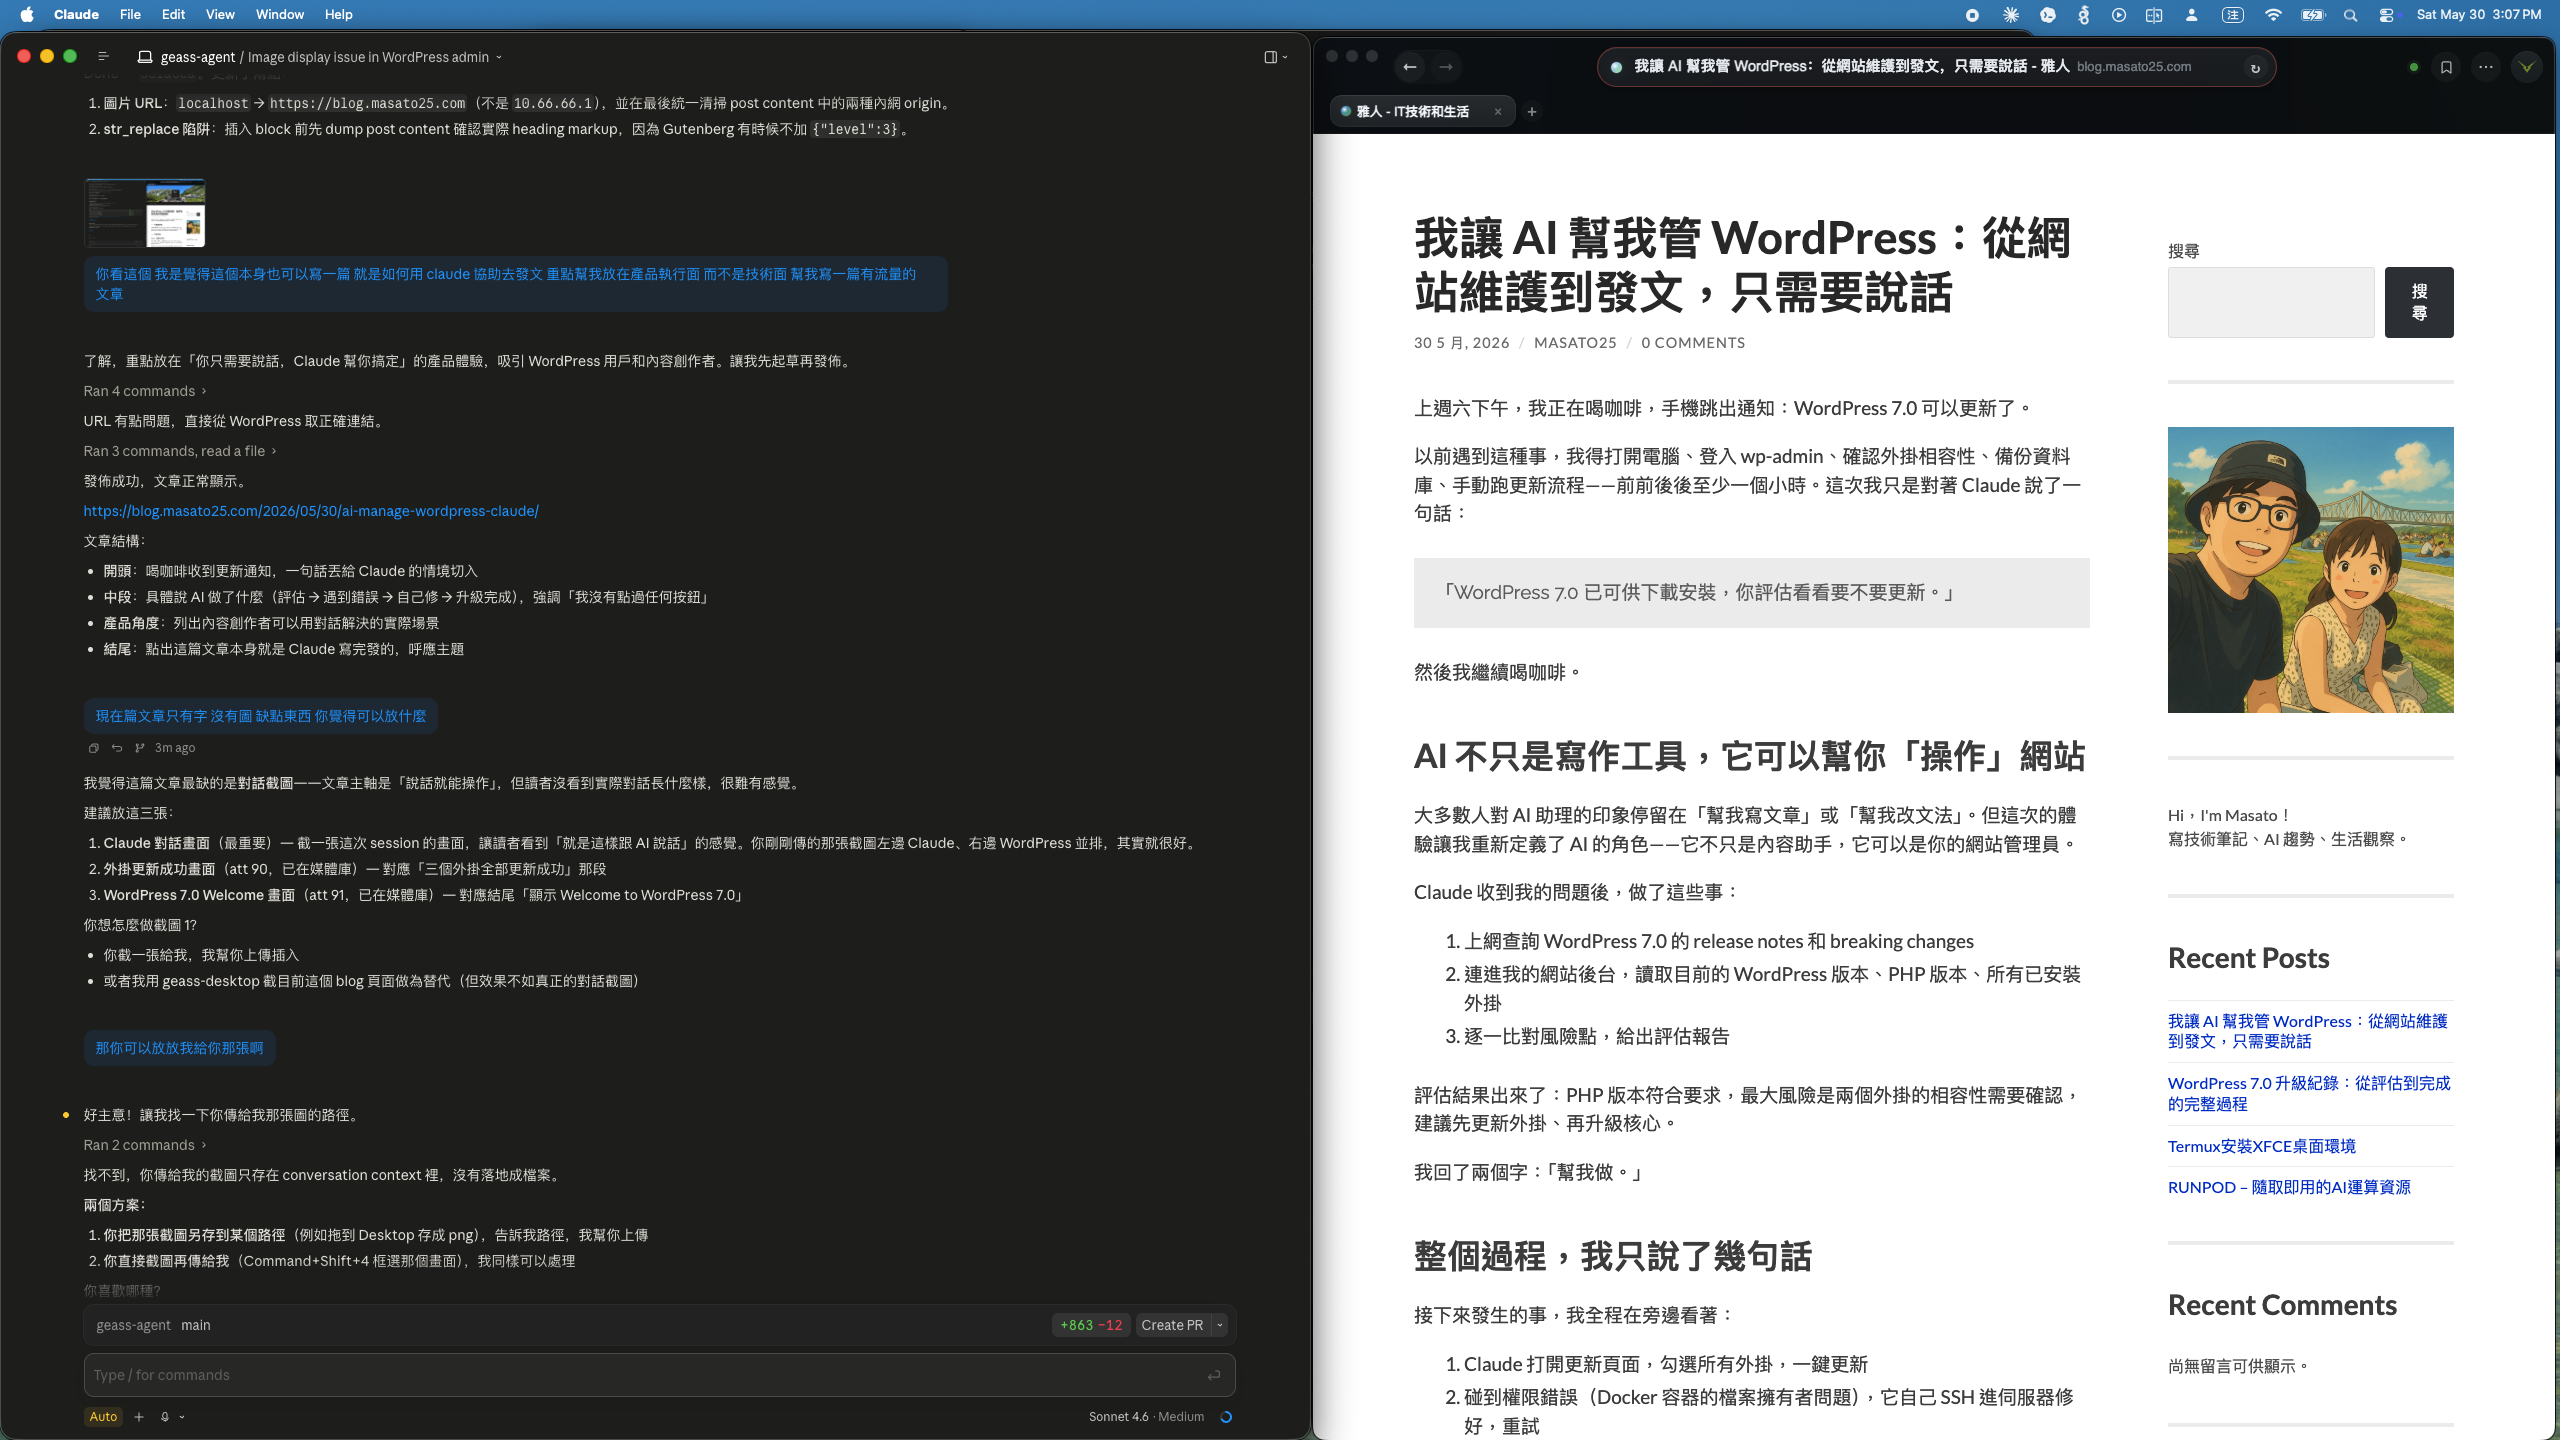Open Control Center in the menu bar

click(x=2387, y=15)
